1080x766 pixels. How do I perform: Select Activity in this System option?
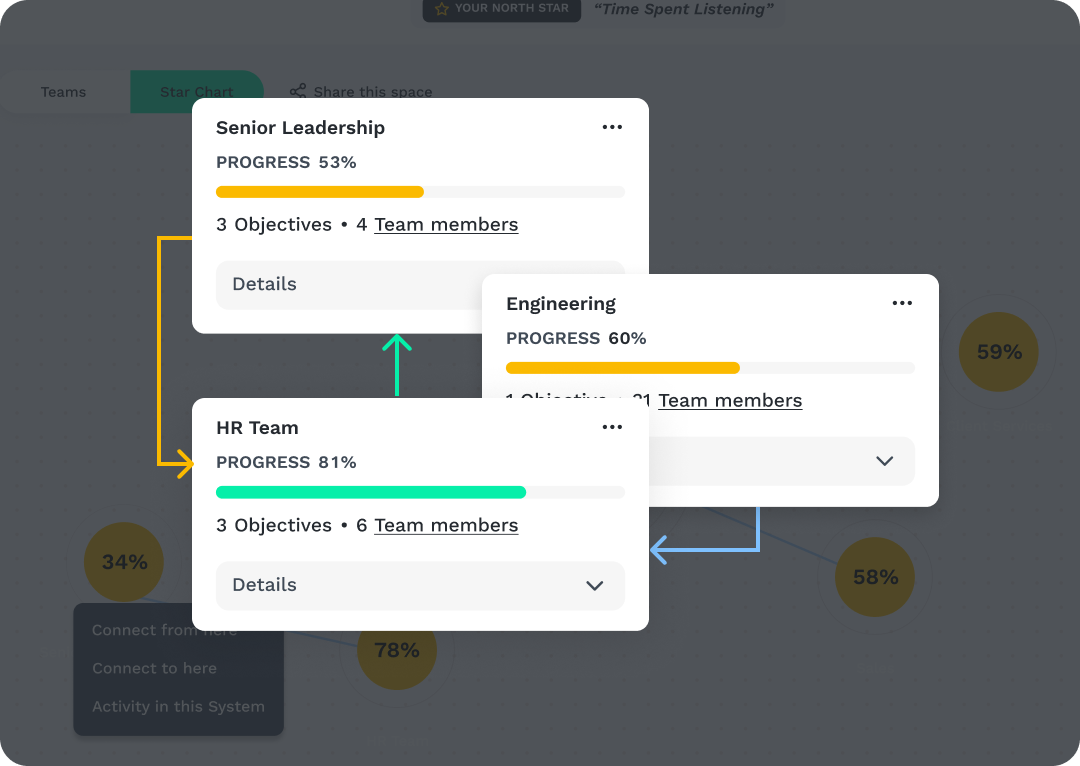178,706
